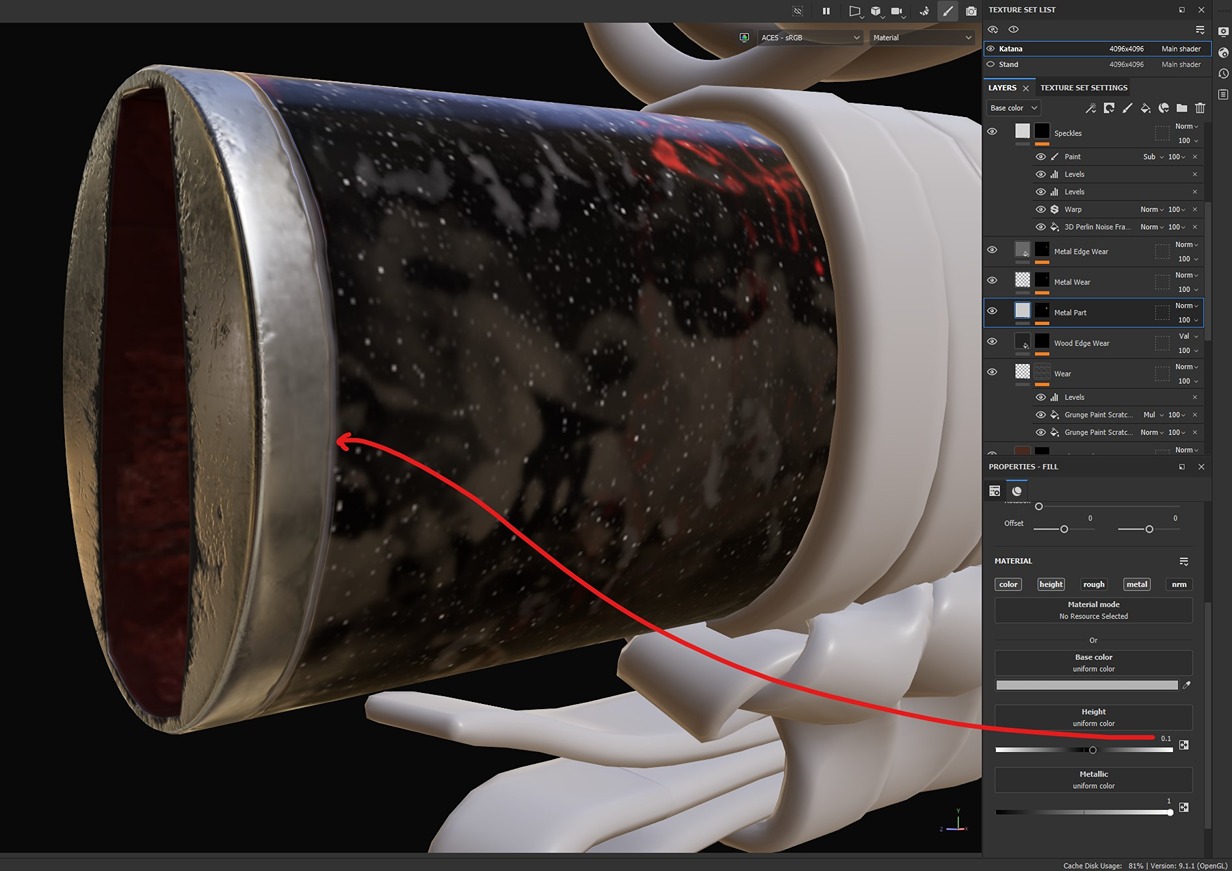Open the Material viewport mode dropdown
The width and height of the screenshot is (1232, 871).
pos(920,37)
